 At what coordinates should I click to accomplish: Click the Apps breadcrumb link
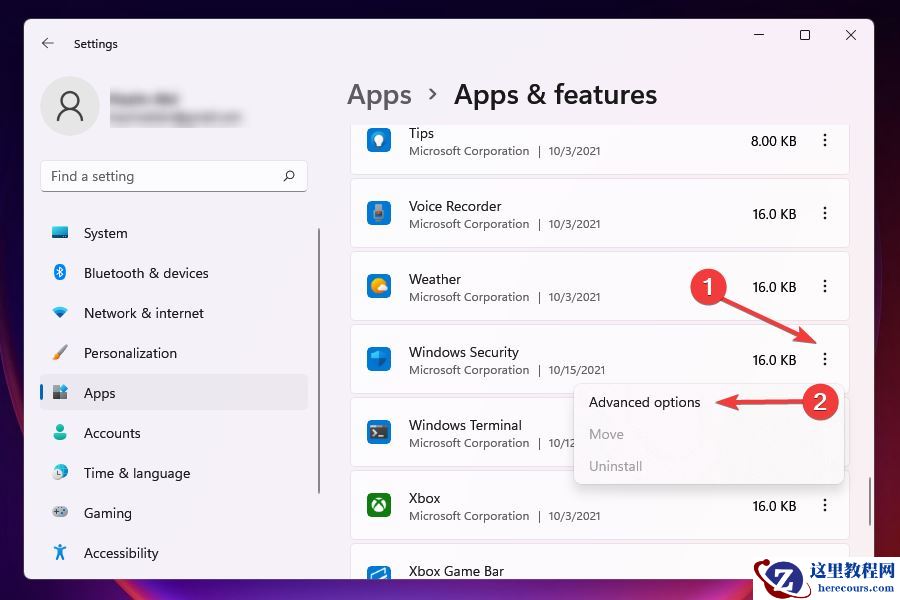click(379, 94)
